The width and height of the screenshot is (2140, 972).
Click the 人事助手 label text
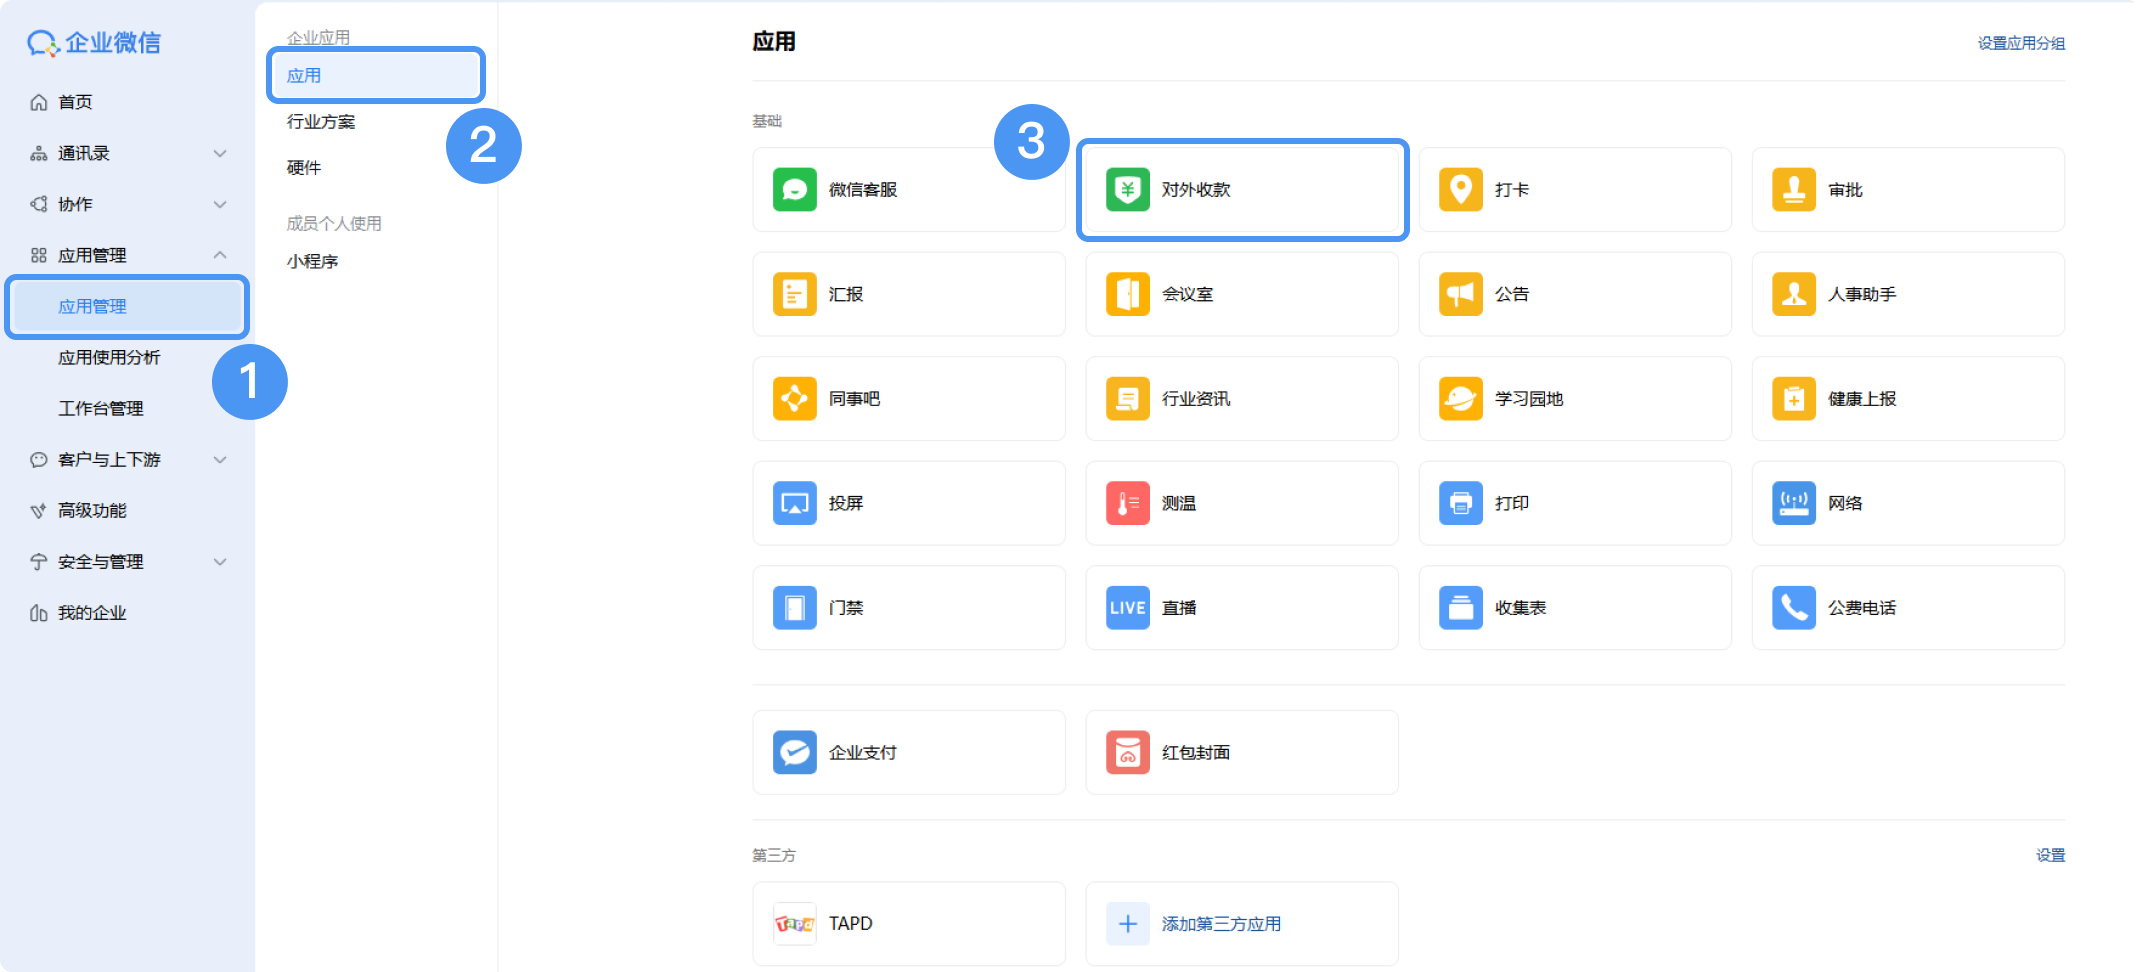pyautogui.click(x=1862, y=294)
